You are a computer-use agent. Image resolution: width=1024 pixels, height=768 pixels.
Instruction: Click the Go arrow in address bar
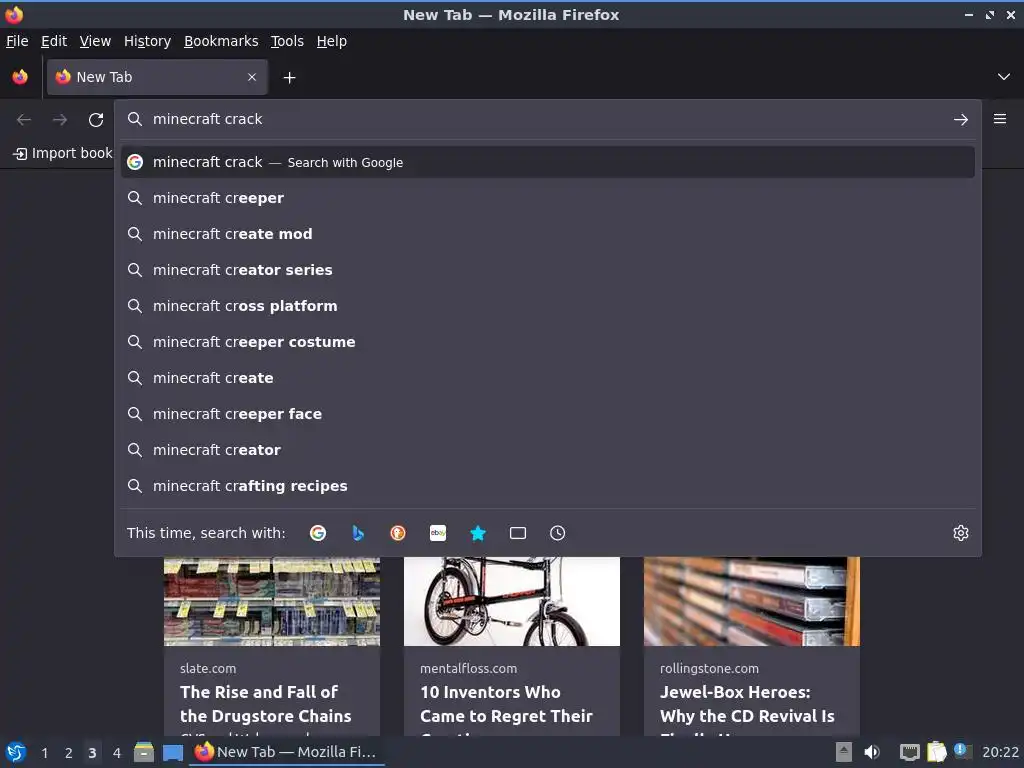coord(961,120)
